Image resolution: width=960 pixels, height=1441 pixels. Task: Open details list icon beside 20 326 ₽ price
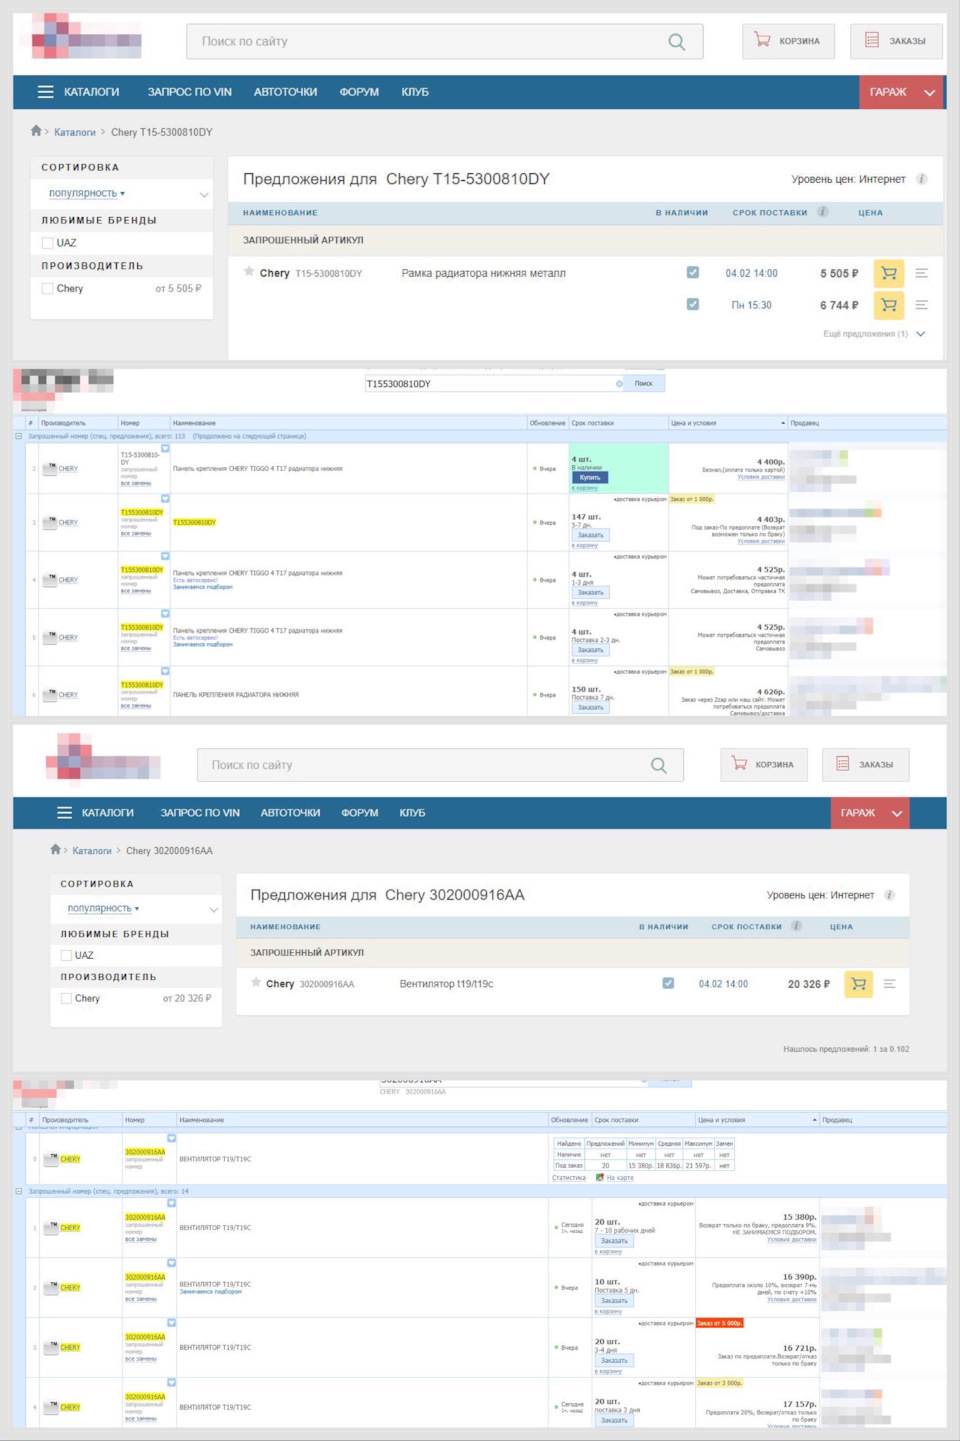tap(889, 984)
